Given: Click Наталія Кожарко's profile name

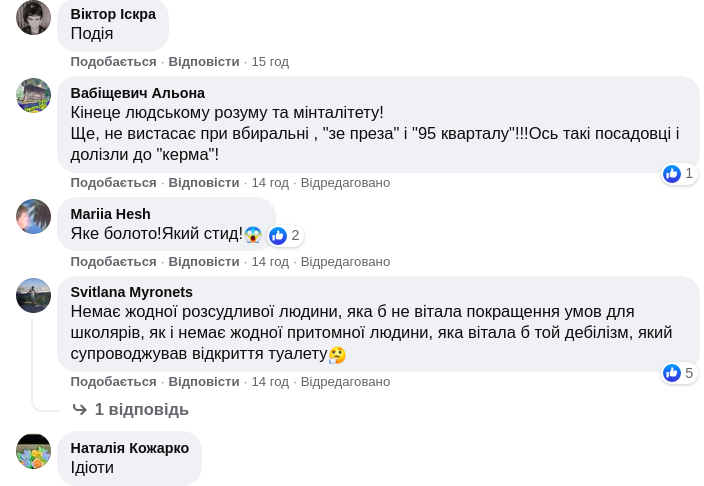Looking at the screenshot, I should click(x=129, y=447).
